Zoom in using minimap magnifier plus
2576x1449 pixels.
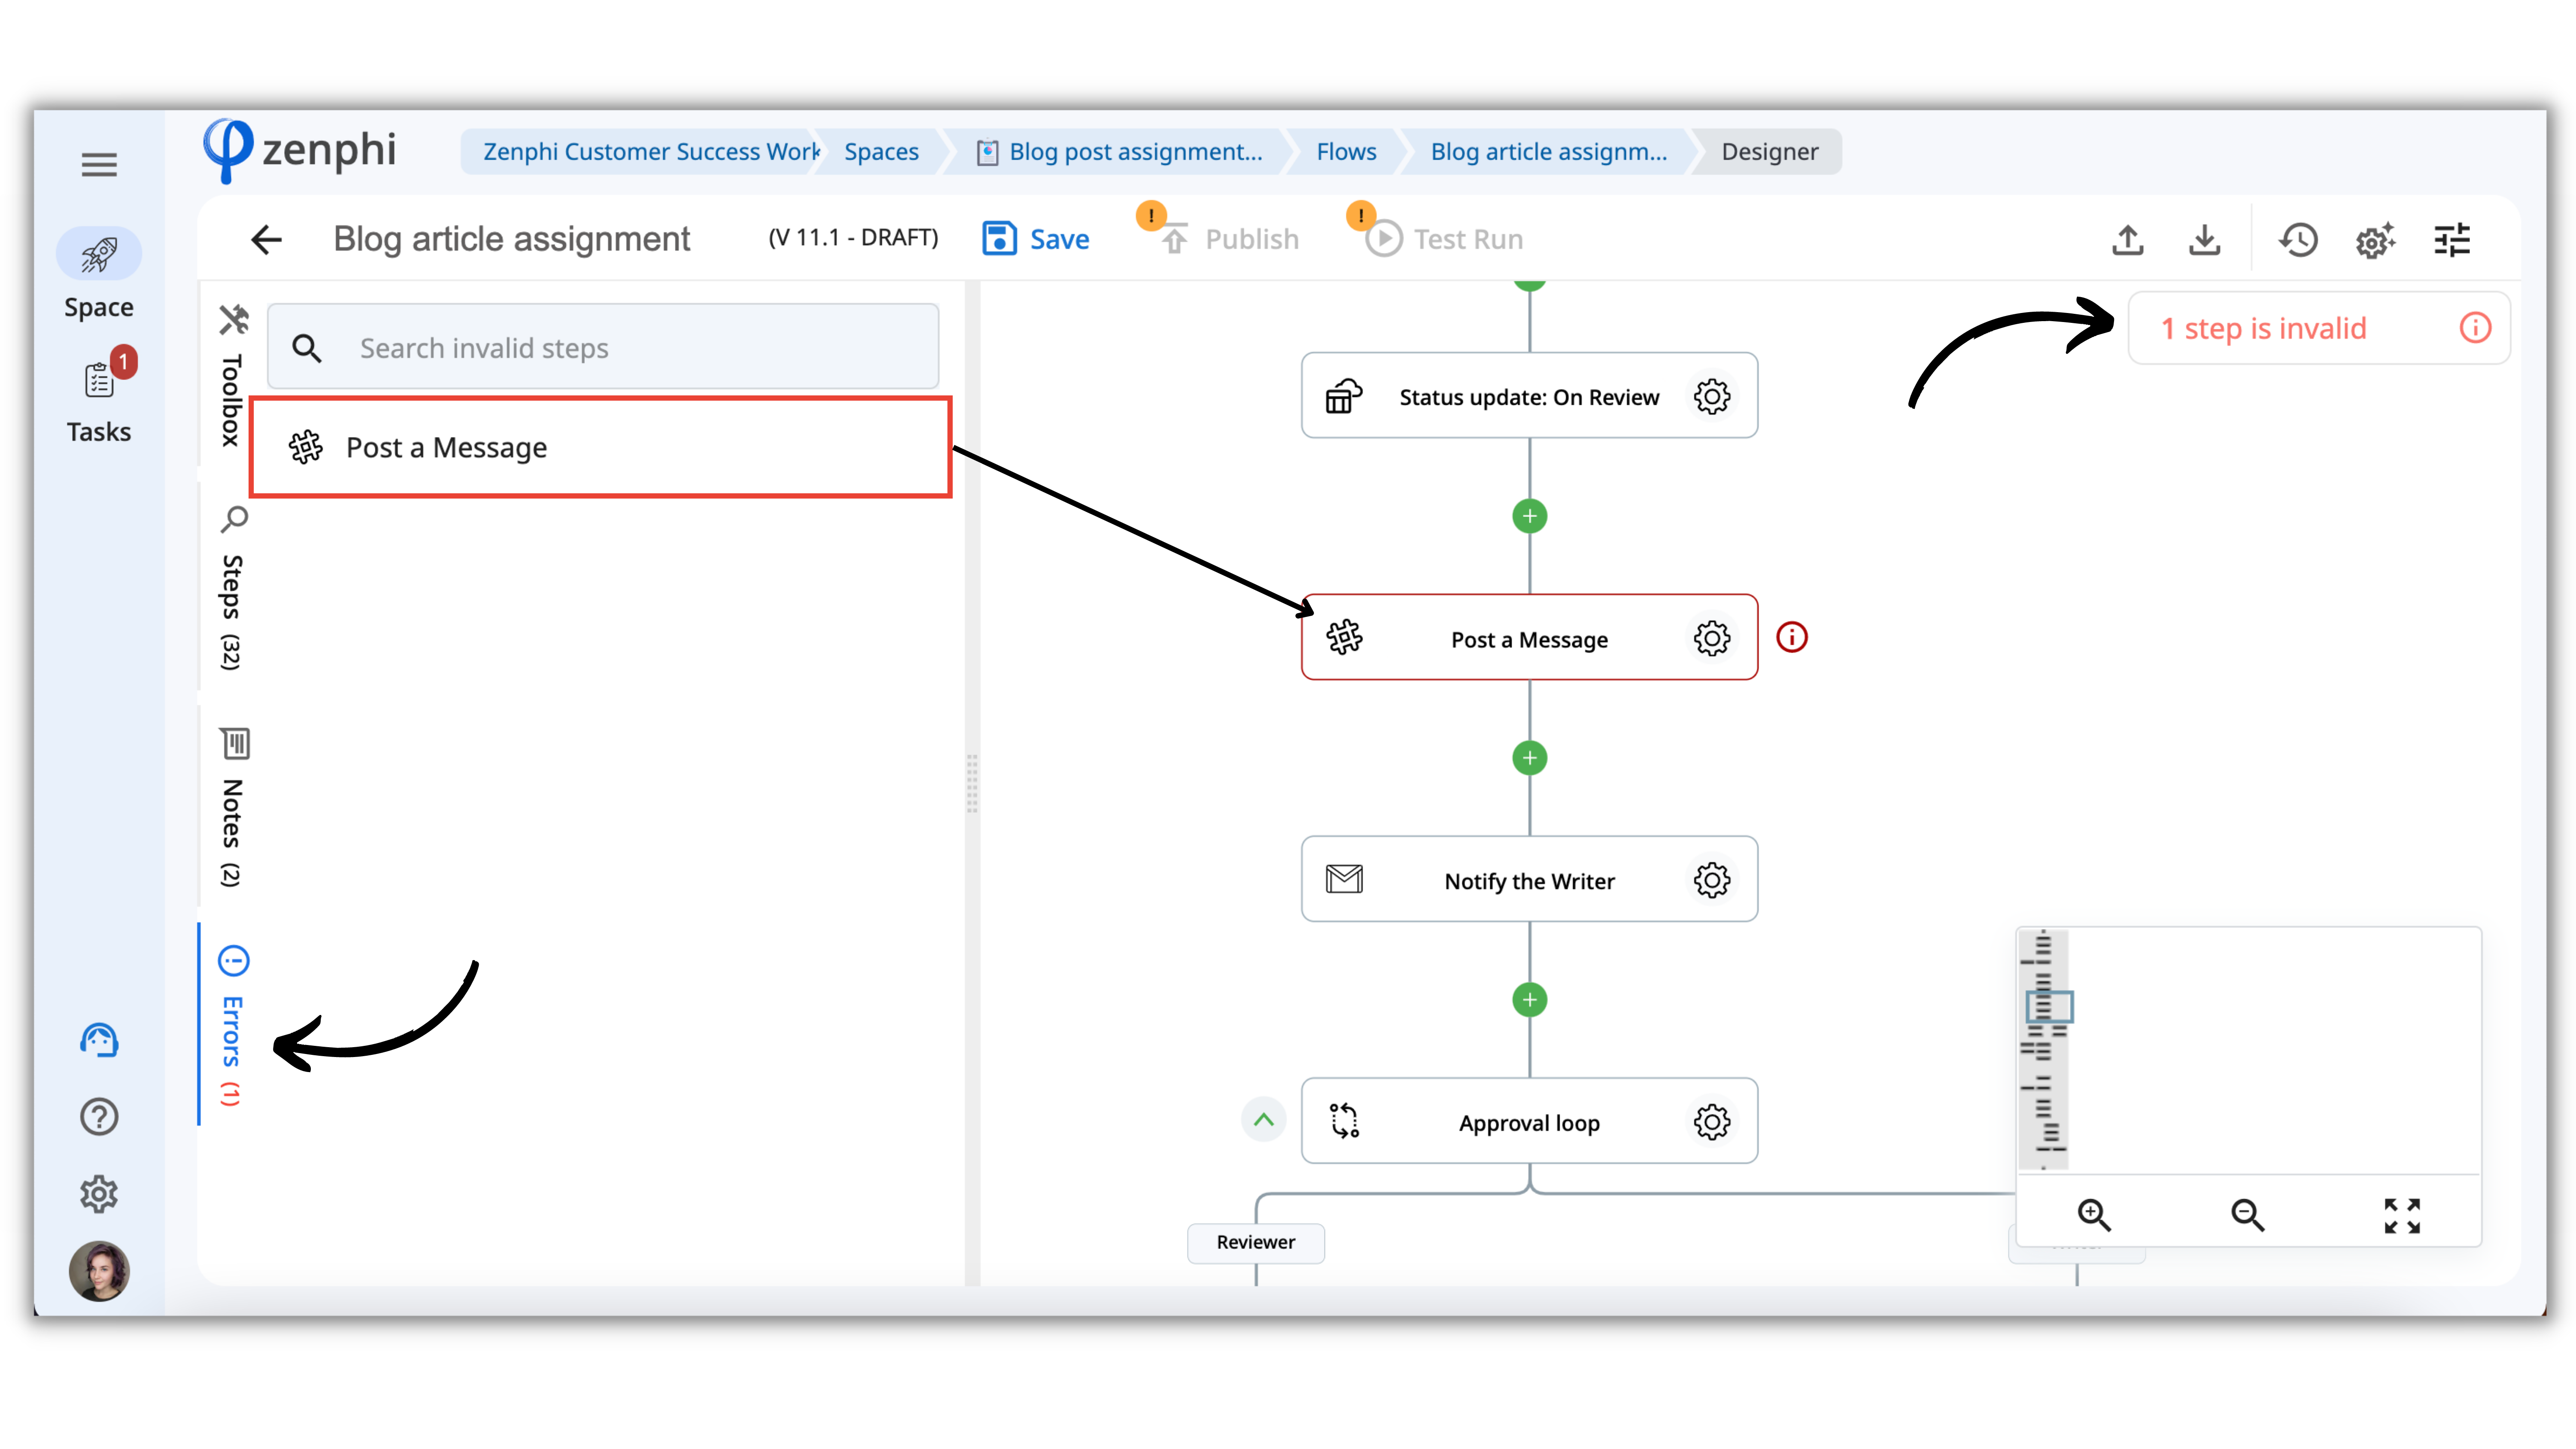[x=2093, y=1214]
